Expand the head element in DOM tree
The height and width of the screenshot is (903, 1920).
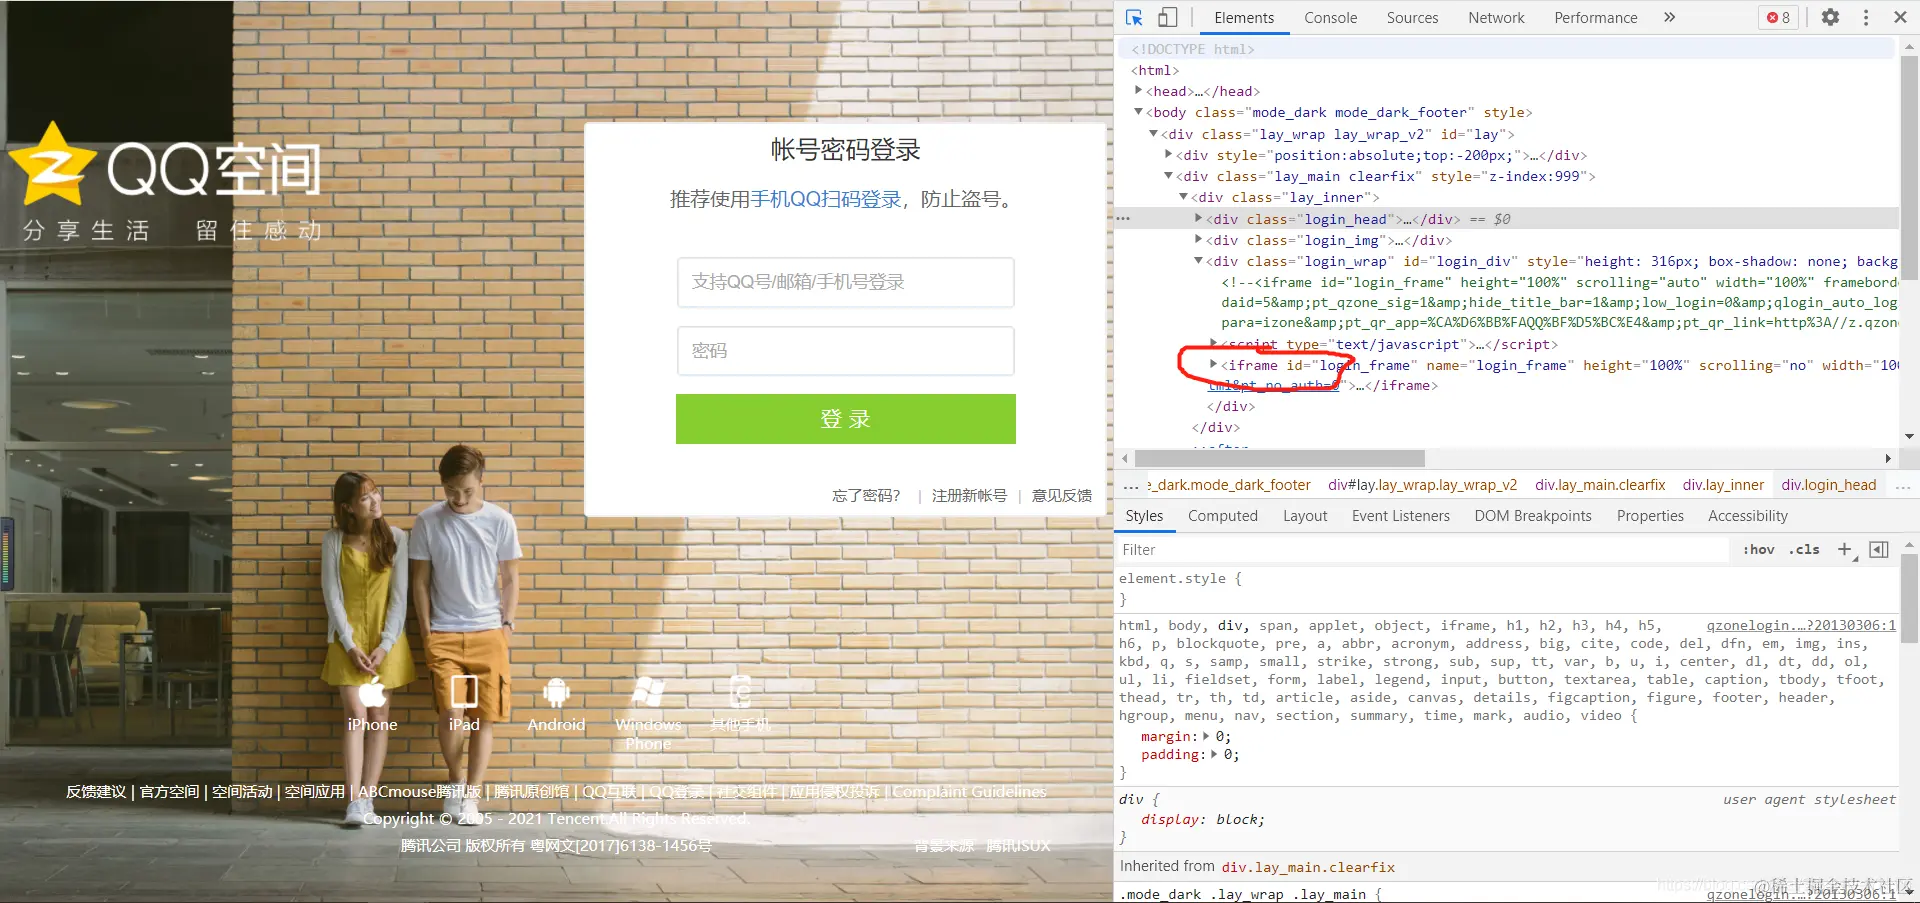[1138, 91]
